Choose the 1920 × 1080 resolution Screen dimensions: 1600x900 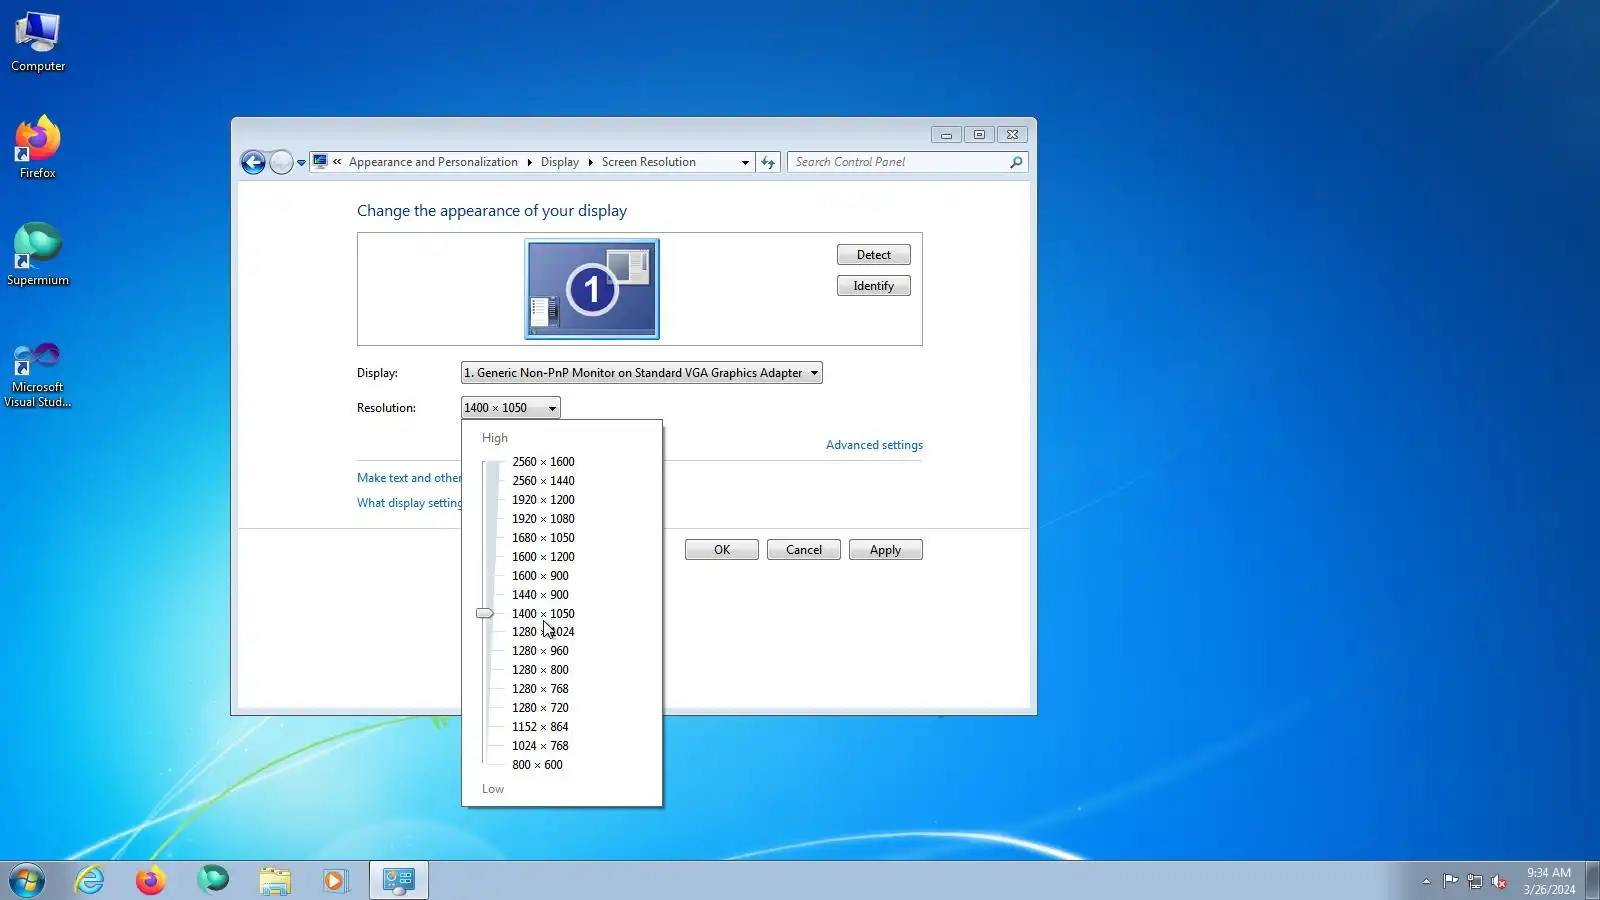543,519
